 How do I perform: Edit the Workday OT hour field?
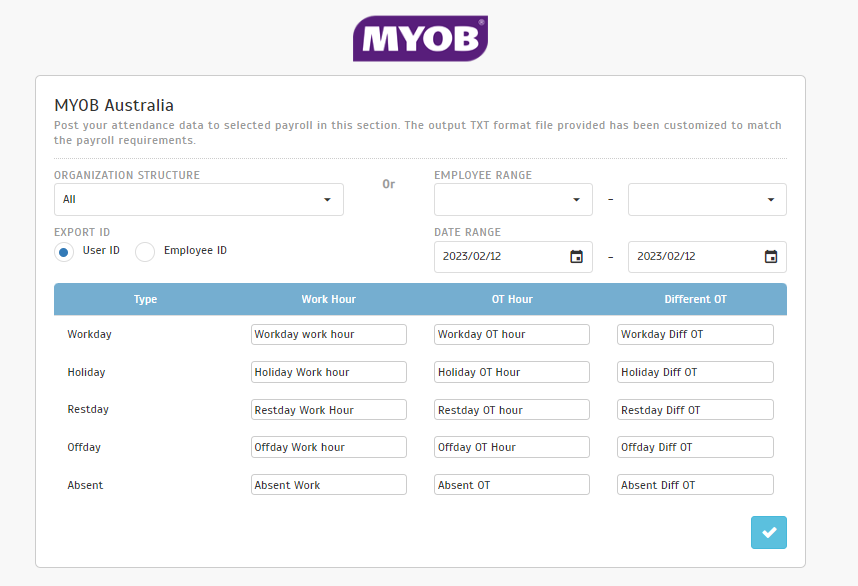[512, 334]
